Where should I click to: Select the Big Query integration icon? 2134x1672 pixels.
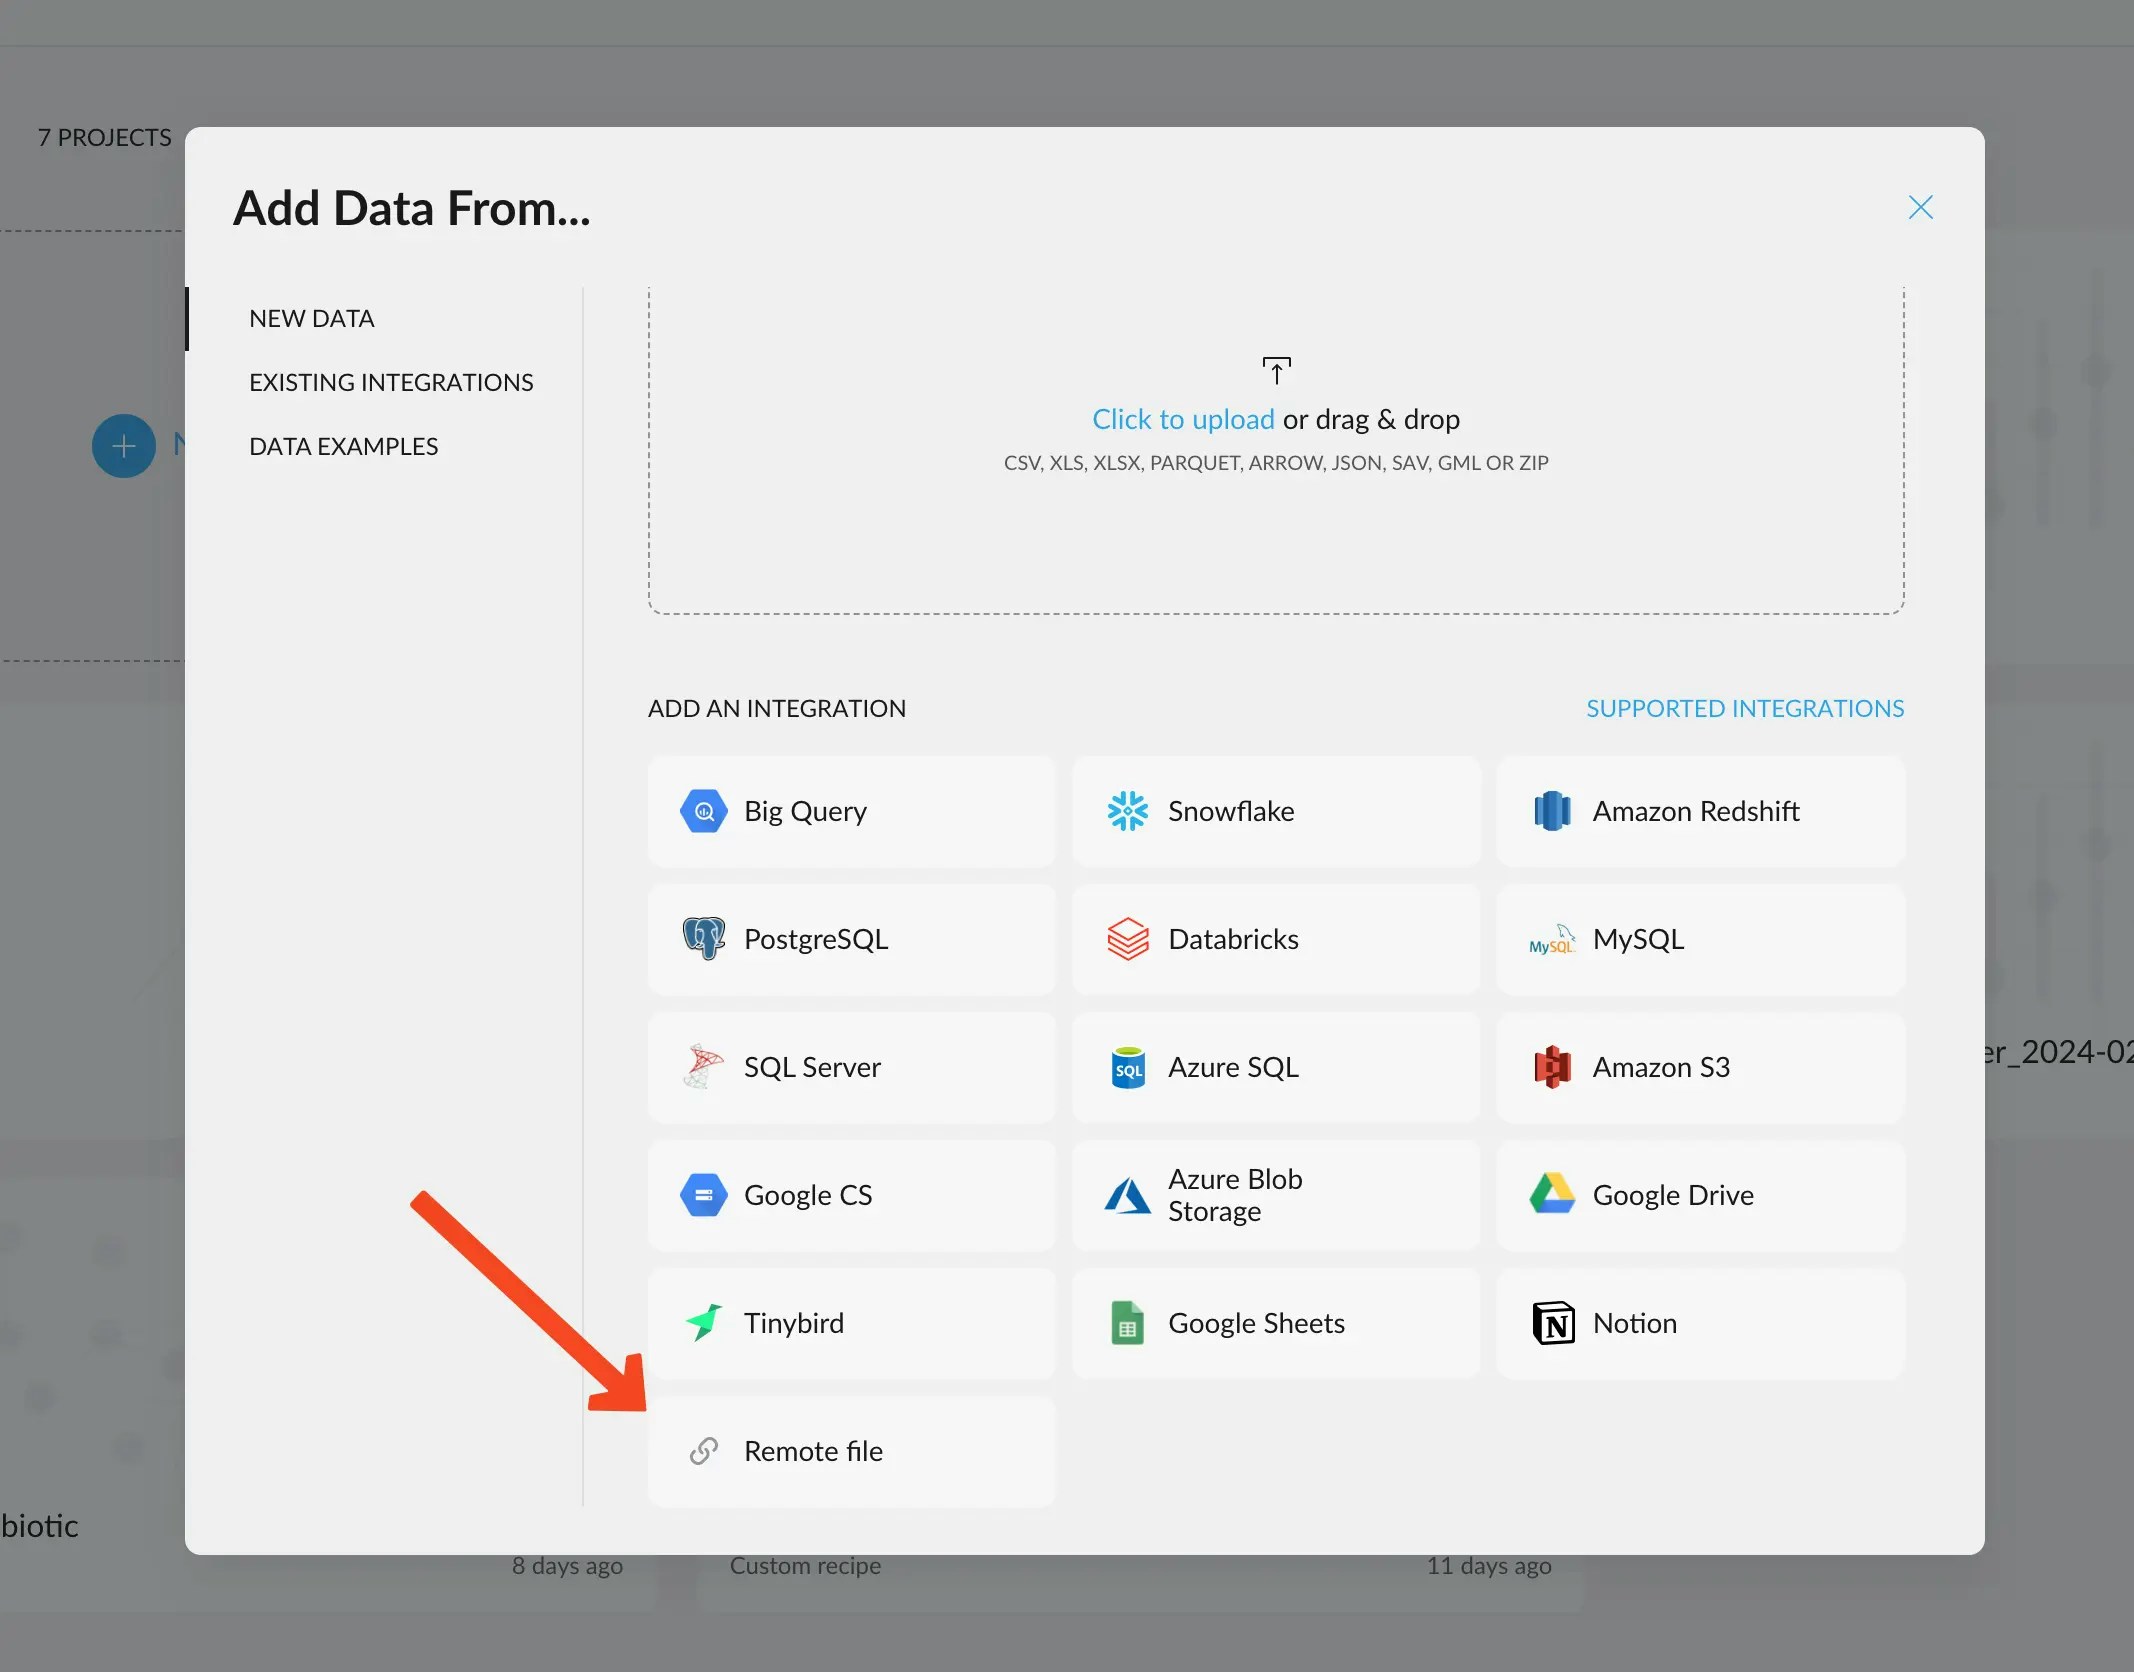coord(703,811)
